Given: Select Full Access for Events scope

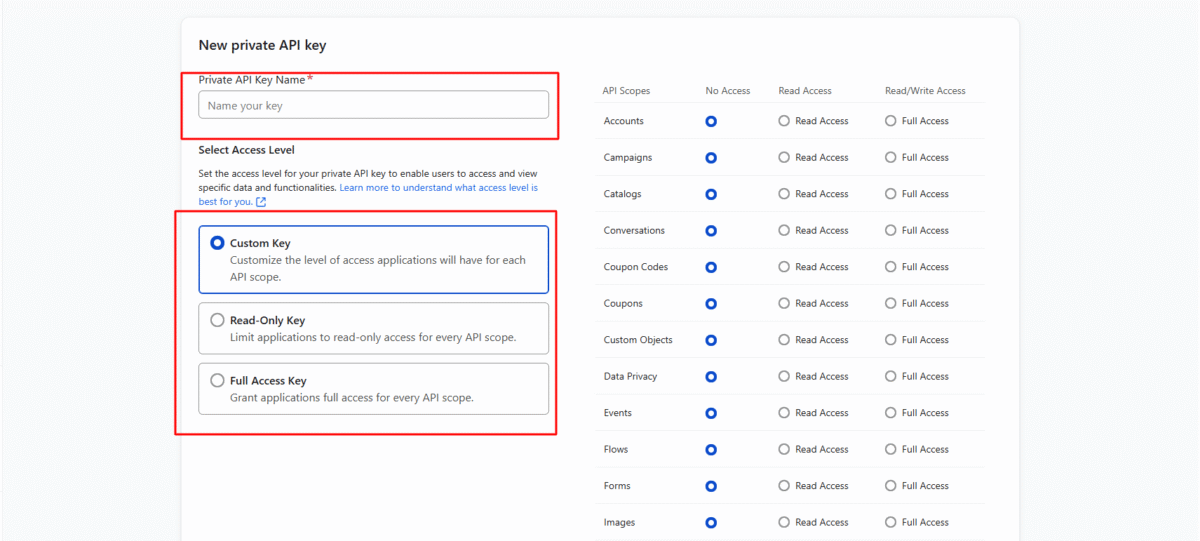Looking at the screenshot, I should (x=891, y=413).
